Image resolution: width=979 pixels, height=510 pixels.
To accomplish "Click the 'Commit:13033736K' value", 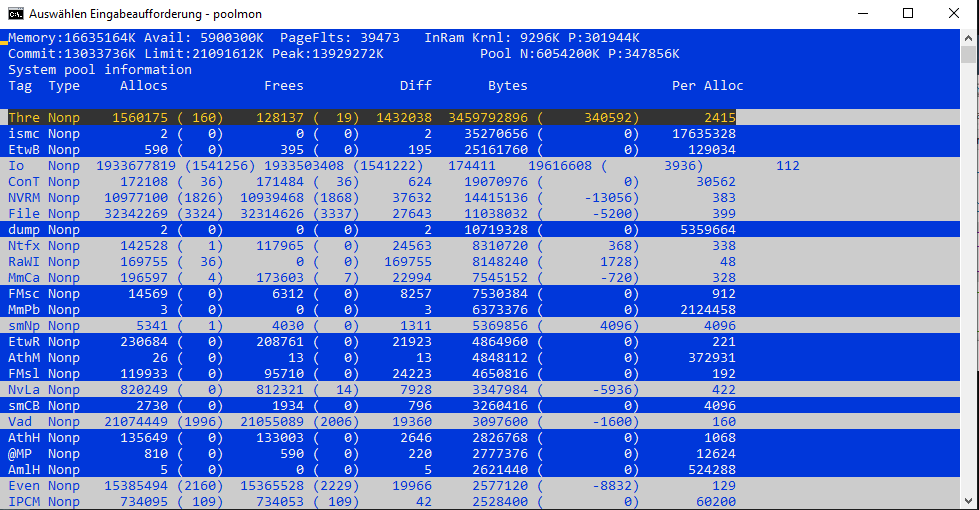I will (72, 54).
